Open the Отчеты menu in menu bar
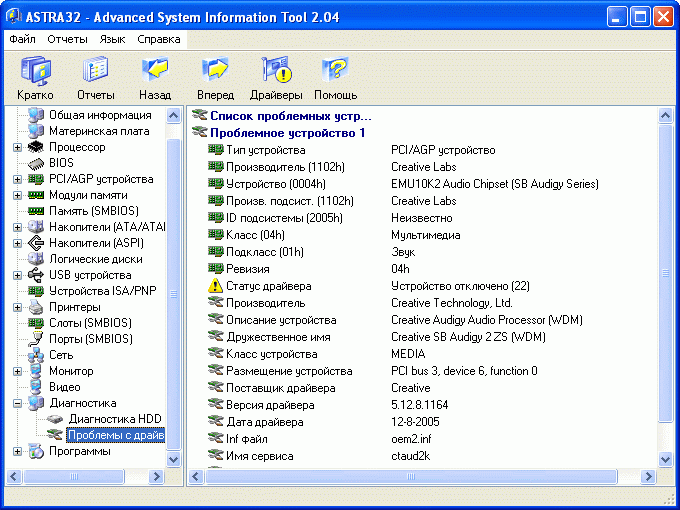This screenshot has height=510, width=680. pos(67,39)
